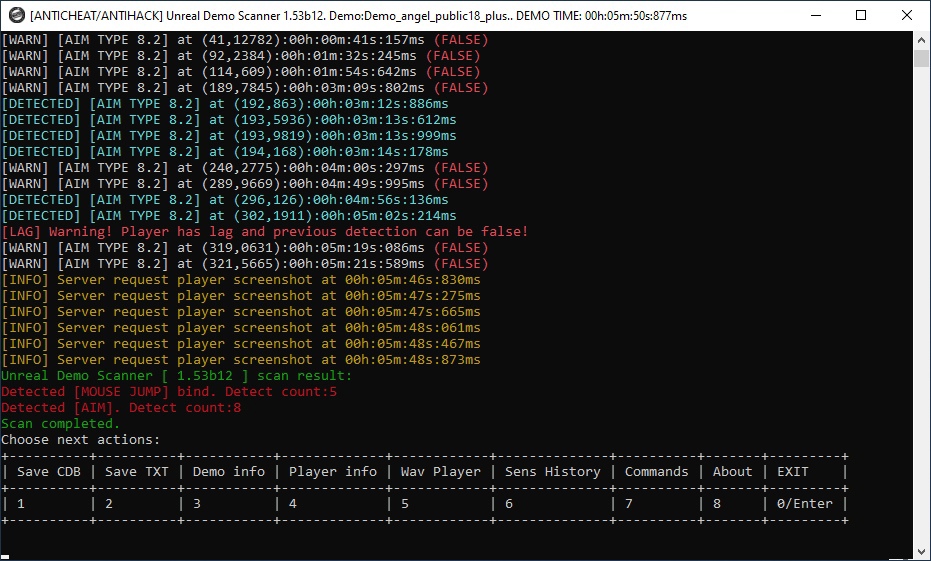931x561 pixels.
Task: Click the DETECTED line at 00h:05m:02s:214ms
Action: (229, 216)
